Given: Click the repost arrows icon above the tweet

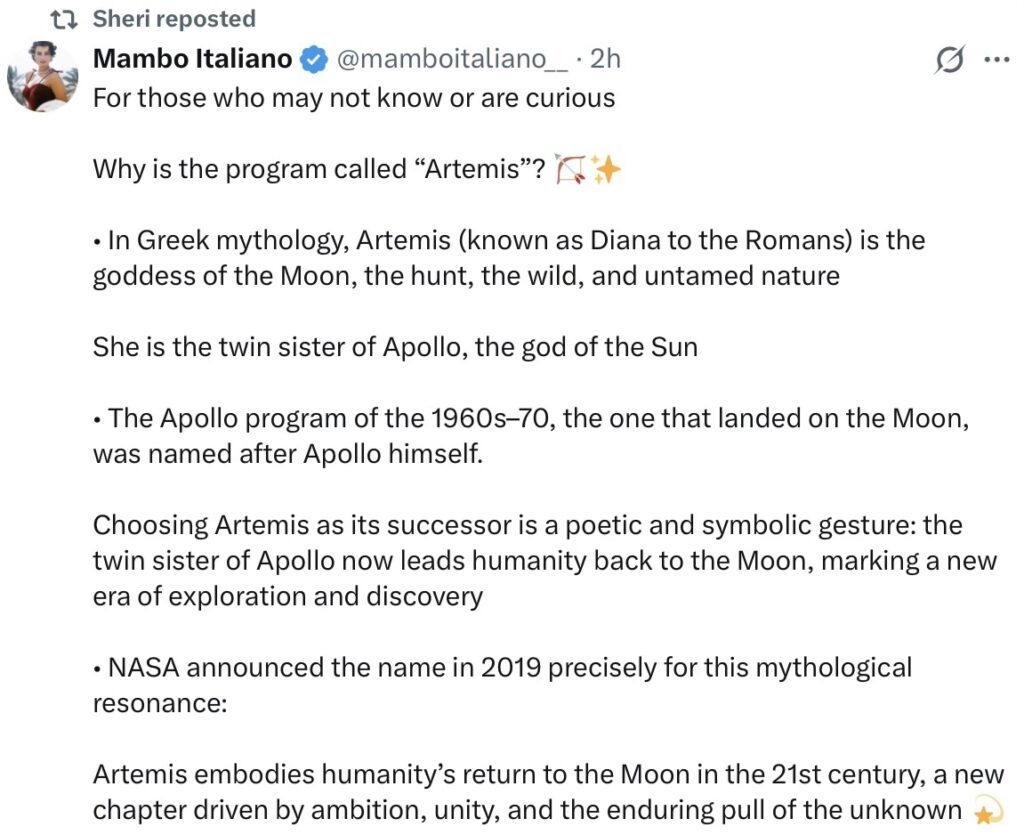Looking at the screenshot, I should (64, 19).
